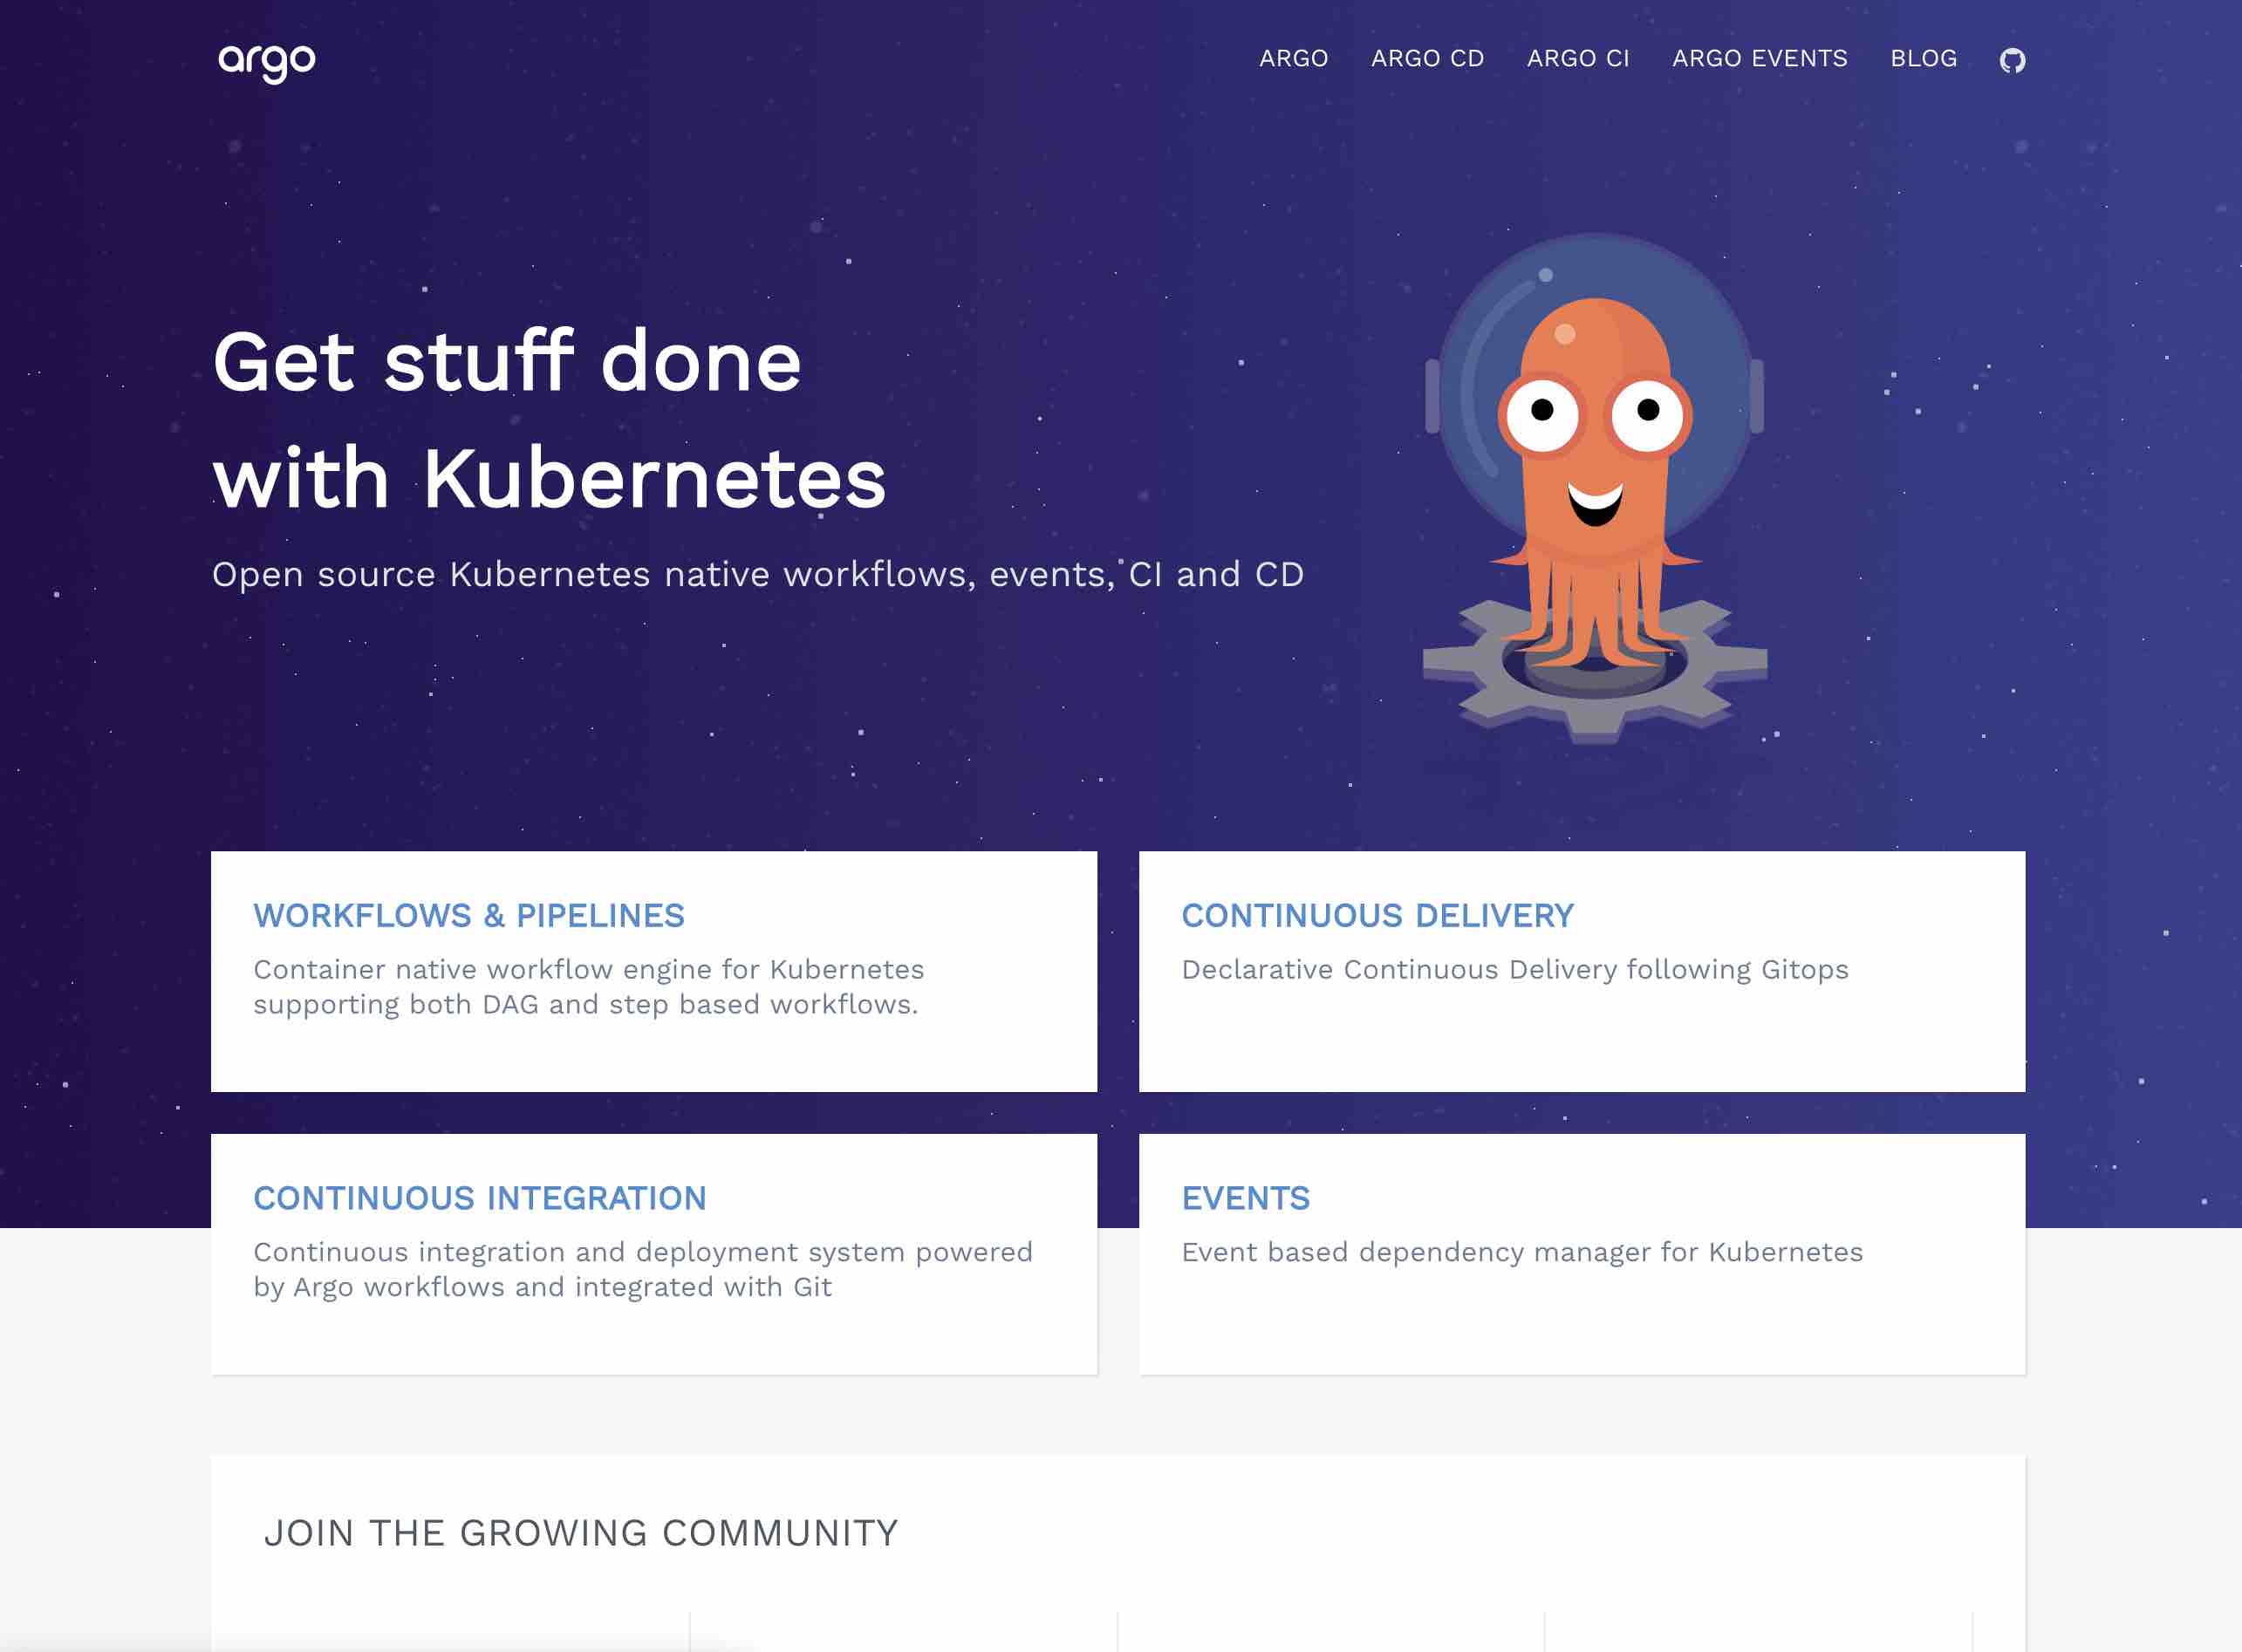Viewport: 2242px width, 1652px height.
Task: Click Join the Growing Community heading
Action: click(x=580, y=1533)
